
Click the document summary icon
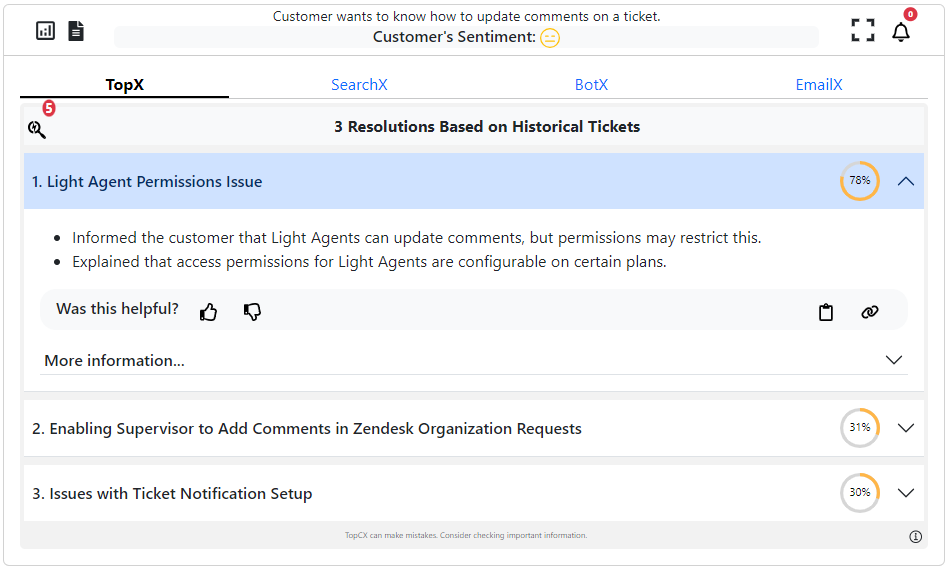[x=76, y=31]
